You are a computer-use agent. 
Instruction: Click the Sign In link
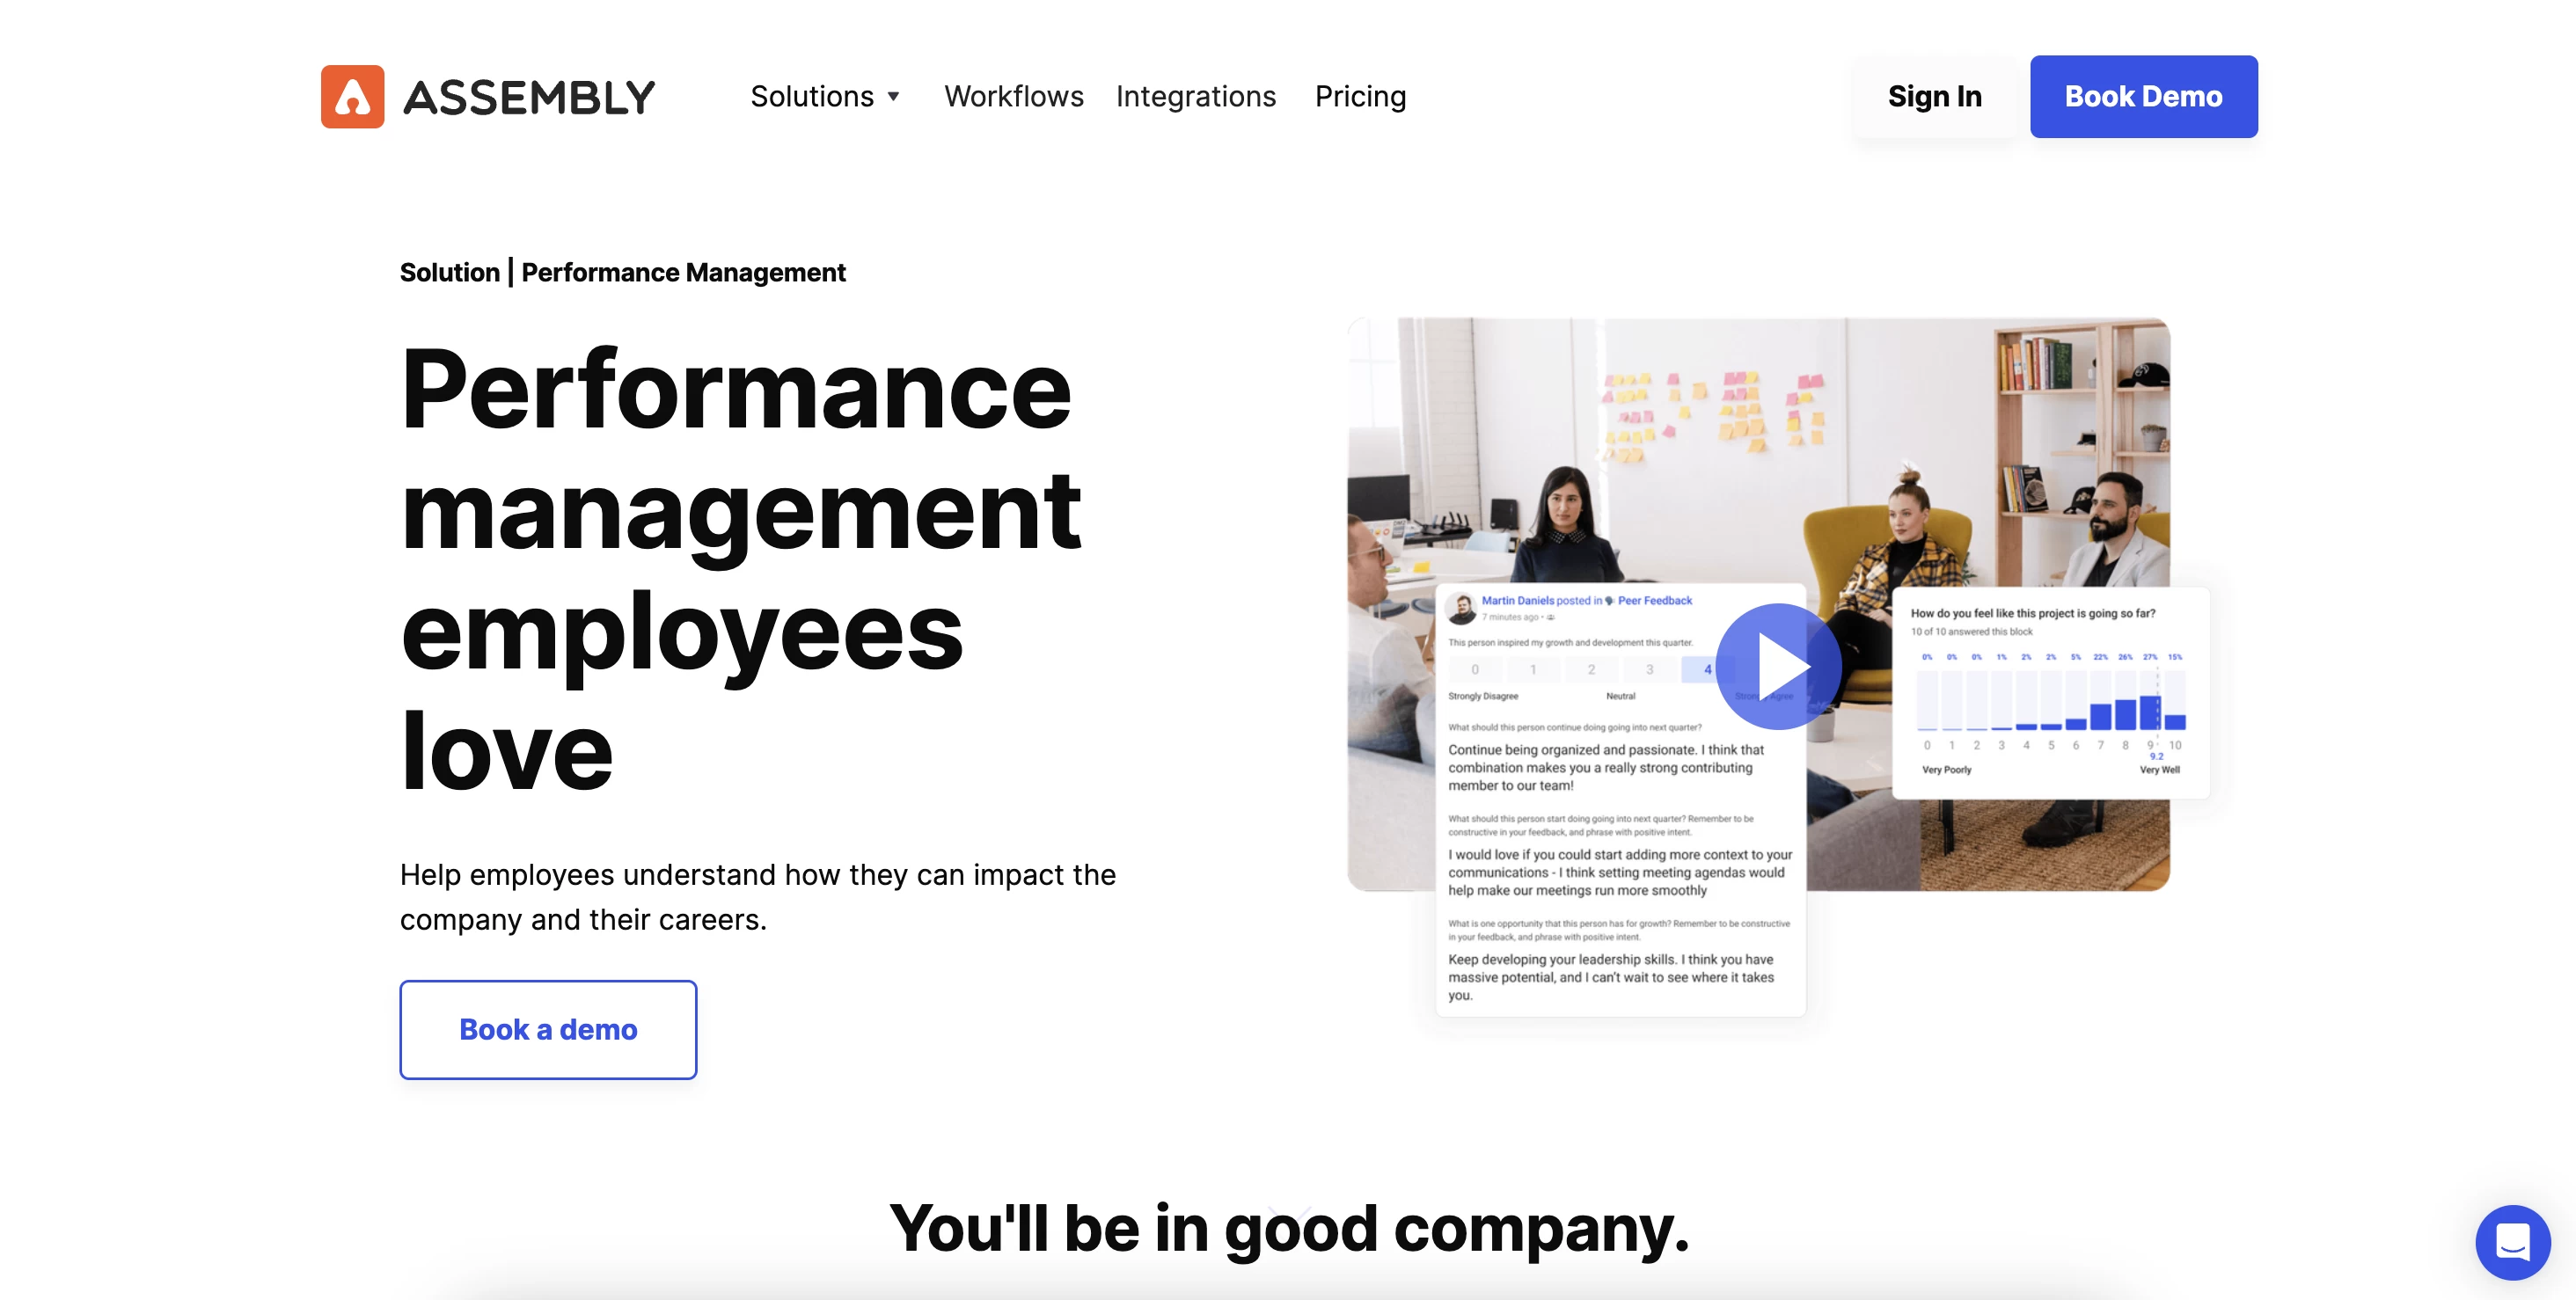(x=1935, y=94)
